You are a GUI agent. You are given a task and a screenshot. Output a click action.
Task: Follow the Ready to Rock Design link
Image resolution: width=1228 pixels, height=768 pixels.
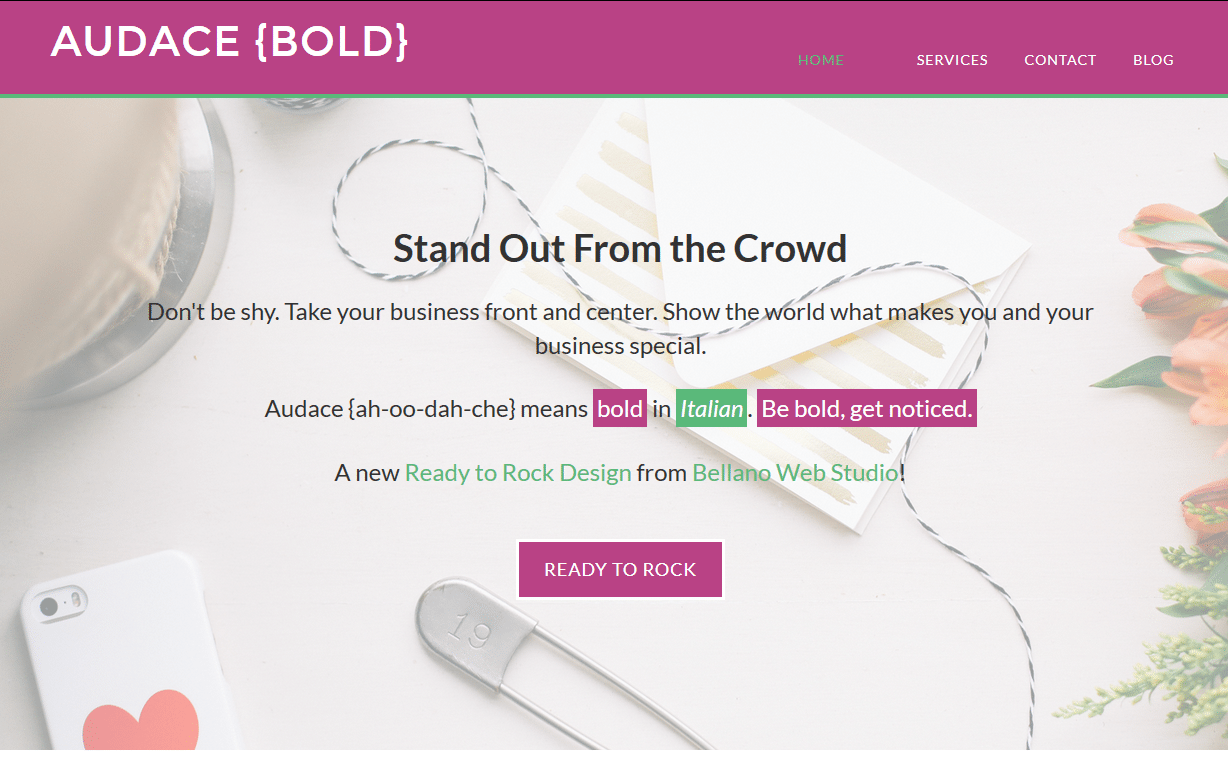pyautogui.click(x=518, y=472)
